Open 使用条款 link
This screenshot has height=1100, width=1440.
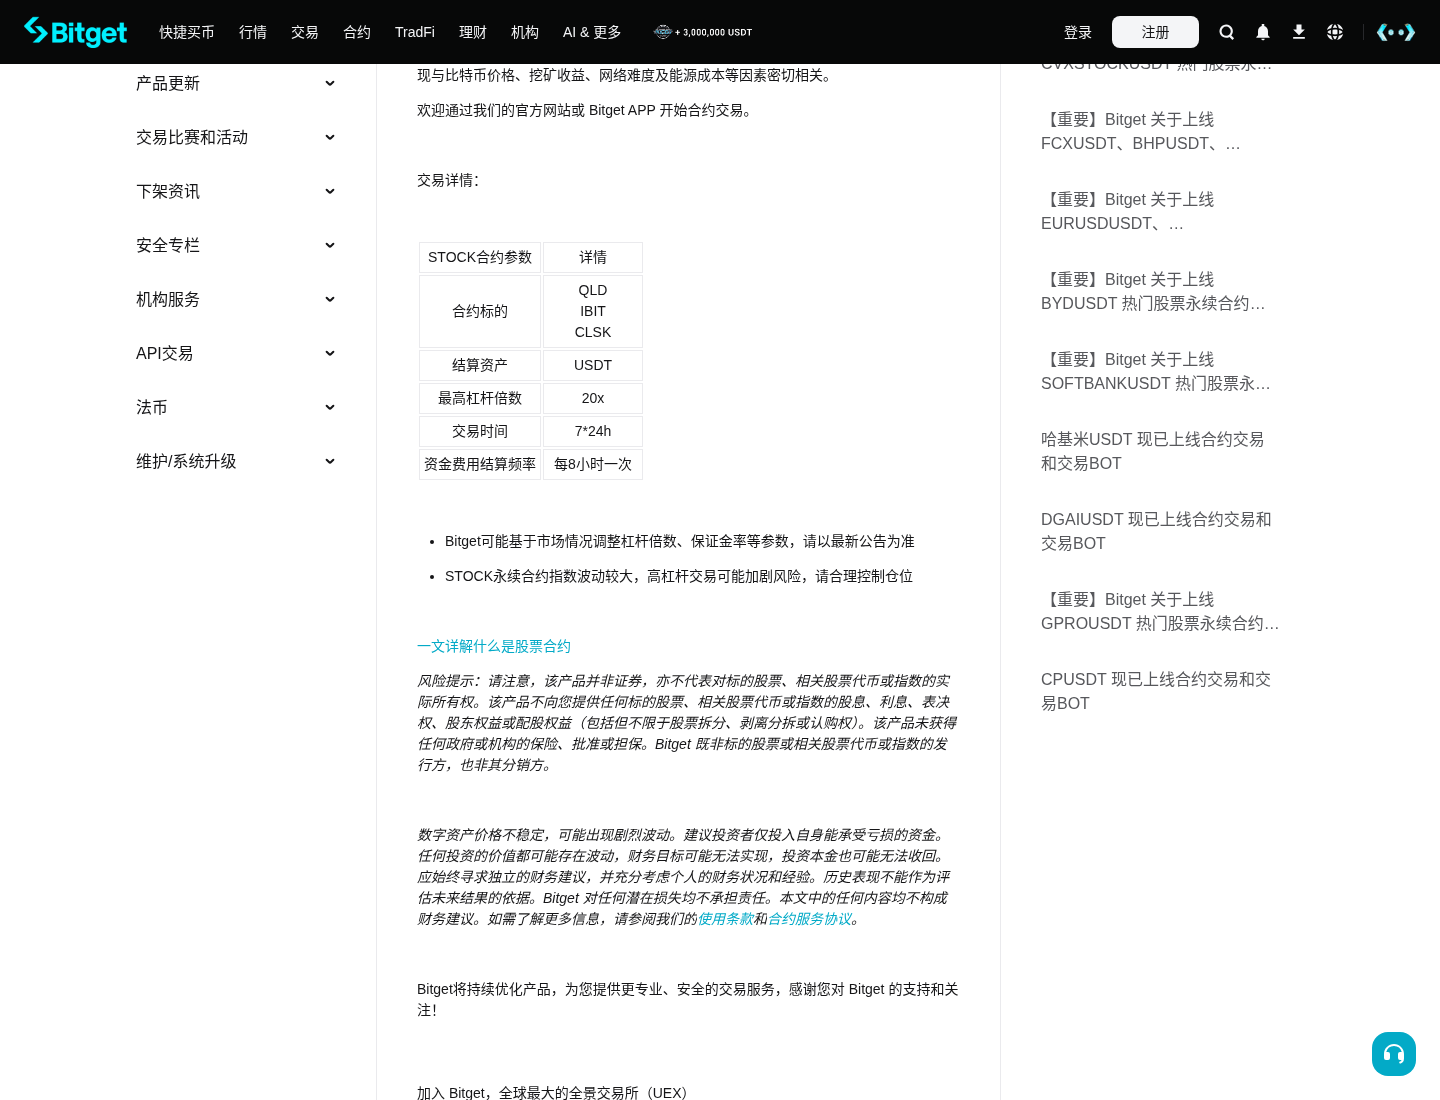(725, 918)
